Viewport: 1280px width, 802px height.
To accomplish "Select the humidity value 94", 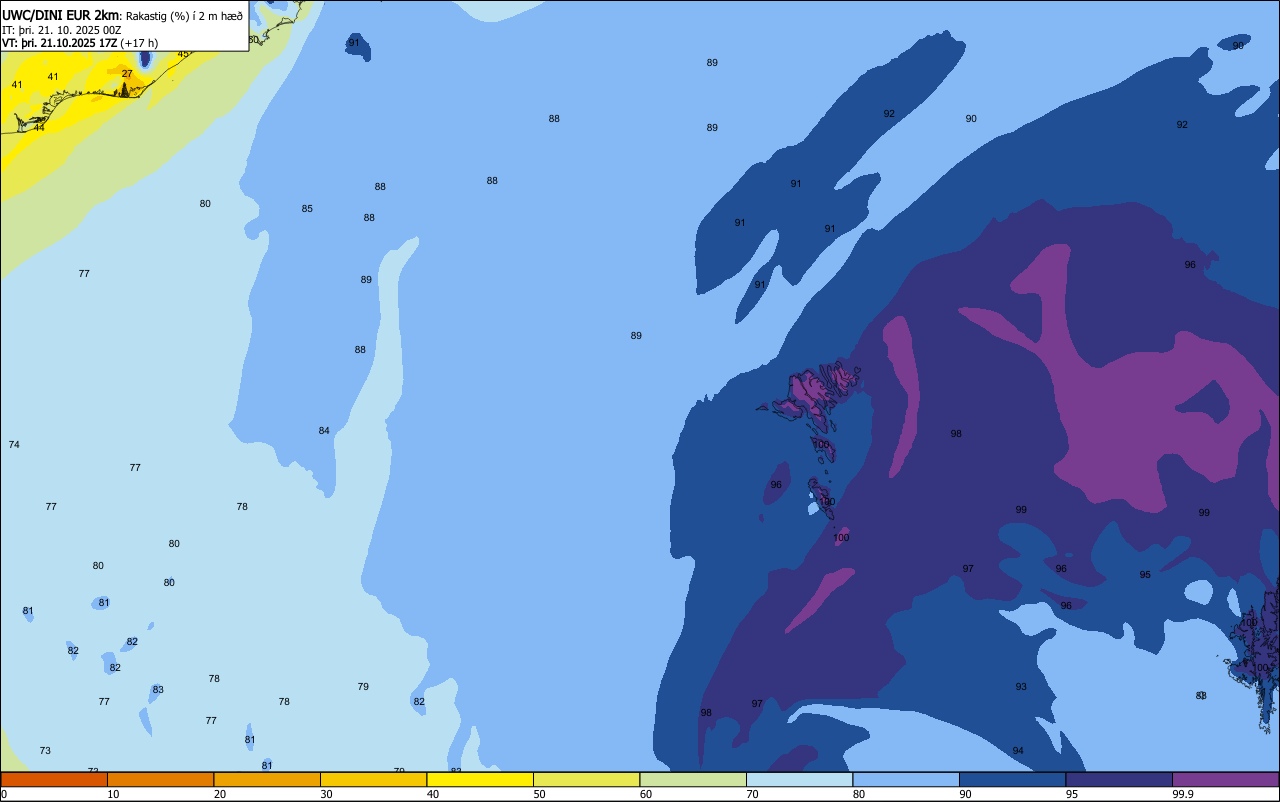I will [x=1018, y=751].
